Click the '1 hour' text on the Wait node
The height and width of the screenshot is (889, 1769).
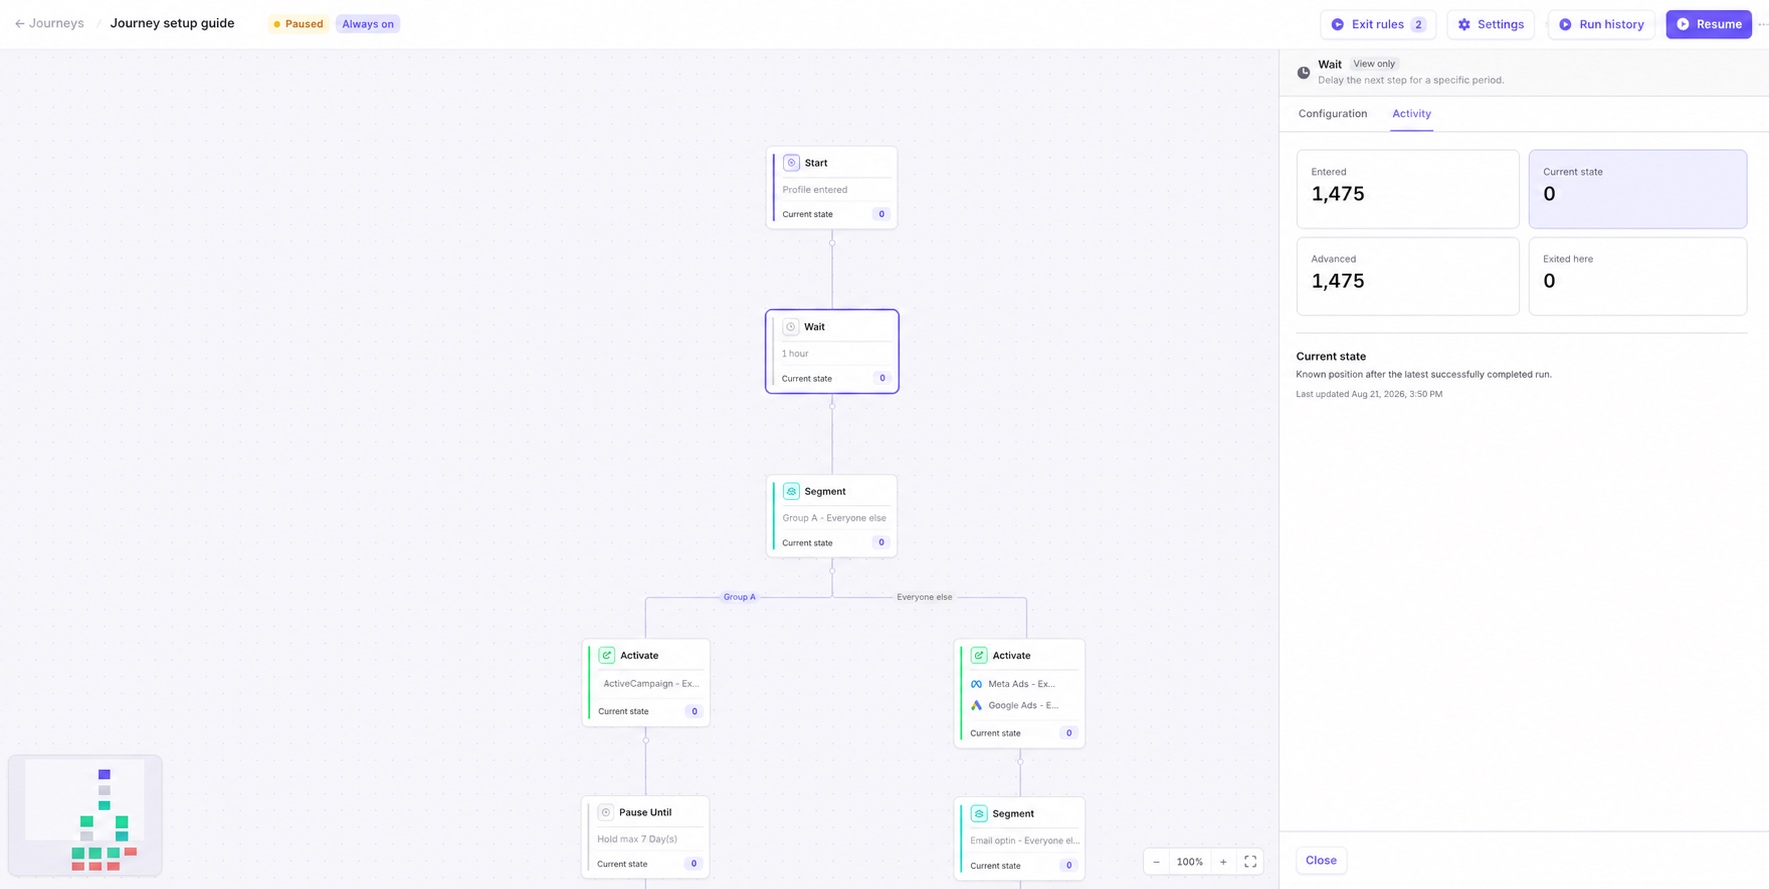tap(795, 354)
